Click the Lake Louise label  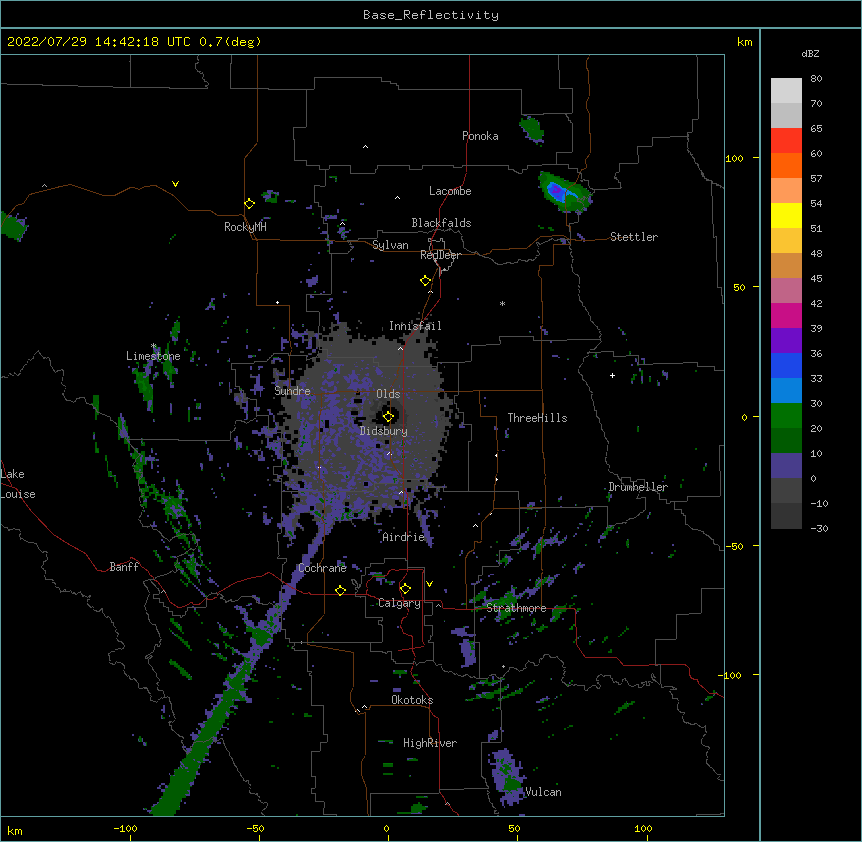point(16,484)
